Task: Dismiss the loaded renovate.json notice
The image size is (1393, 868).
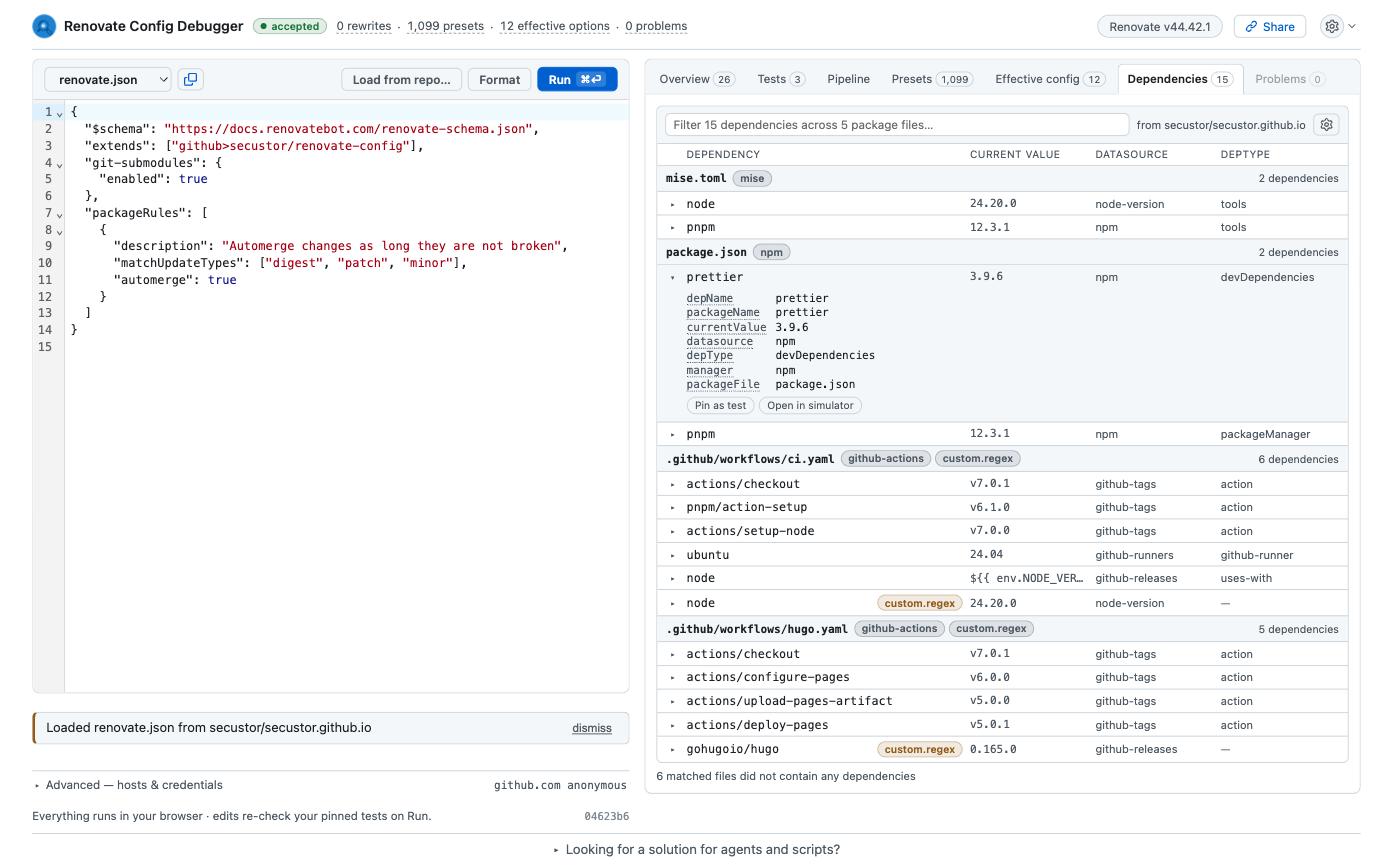Action: point(592,728)
